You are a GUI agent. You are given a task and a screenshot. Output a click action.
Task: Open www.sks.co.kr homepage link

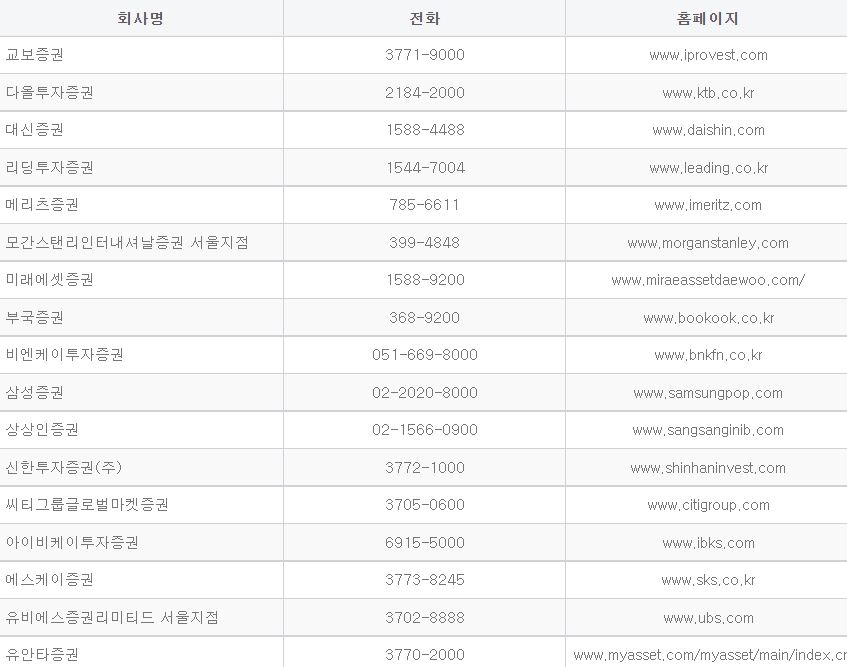click(708, 581)
